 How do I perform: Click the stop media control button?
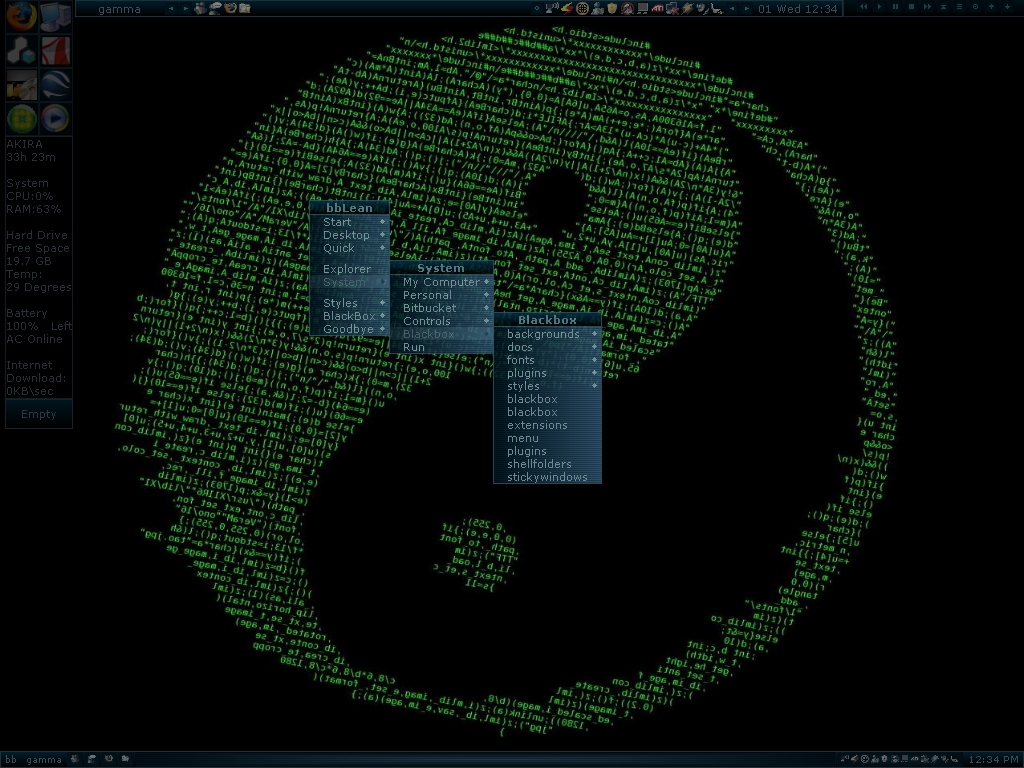pos(911,7)
